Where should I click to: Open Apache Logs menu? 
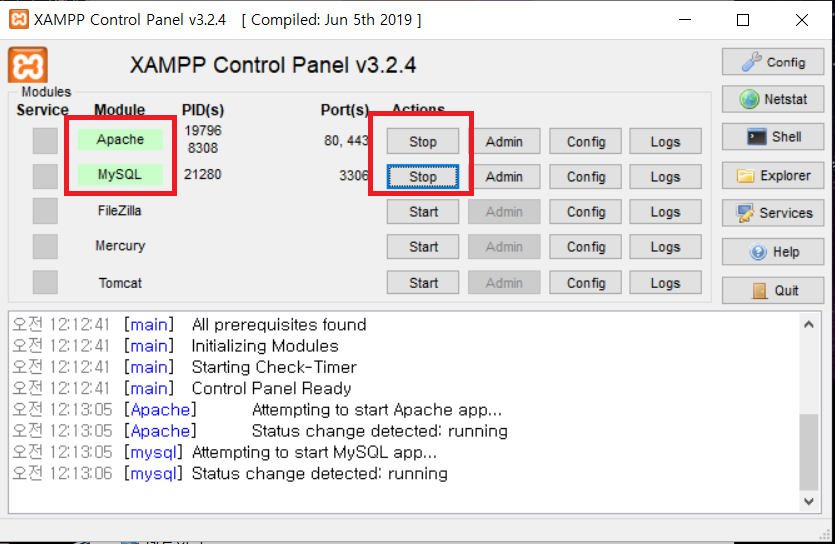(665, 142)
